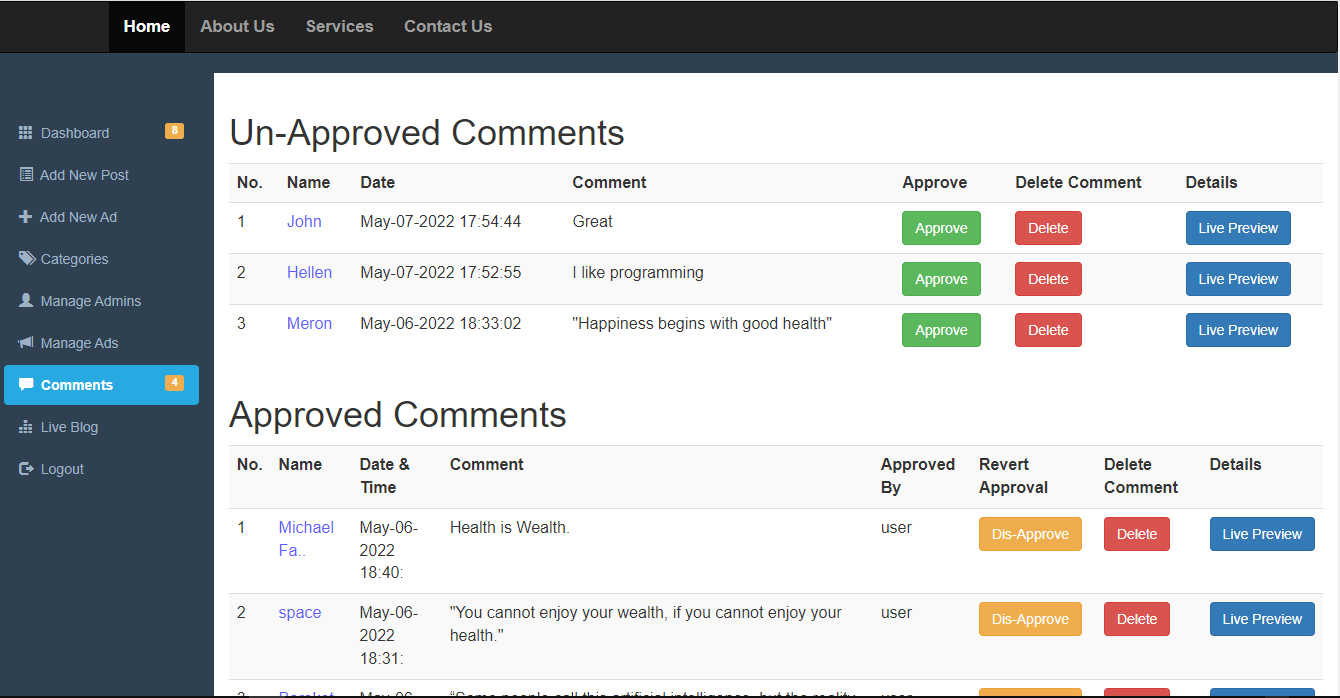Open Manage Admins in sidebar
The image size is (1340, 698).
pyautogui.click(x=101, y=301)
